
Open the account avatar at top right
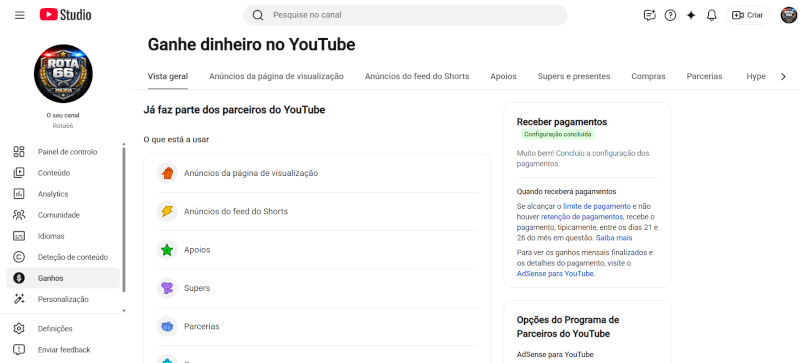pyautogui.click(x=789, y=15)
